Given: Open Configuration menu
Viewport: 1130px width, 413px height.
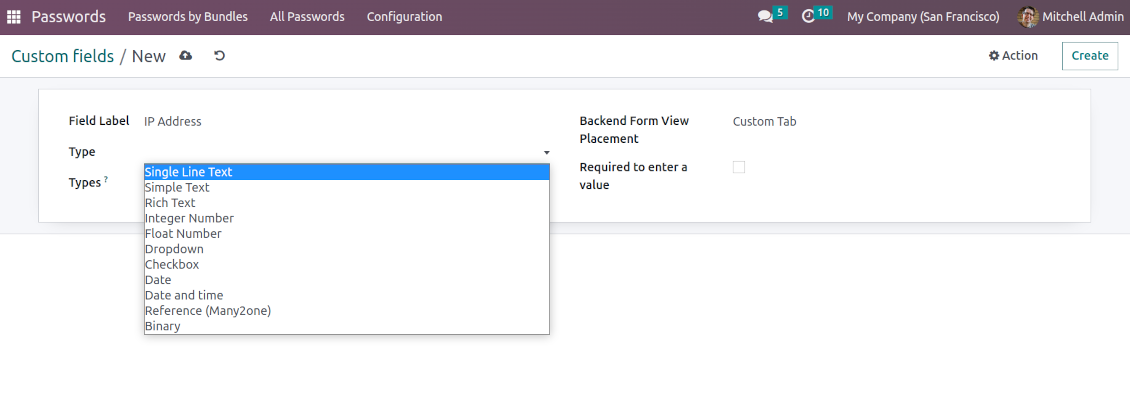Looking at the screenshot, I should 404,17.
